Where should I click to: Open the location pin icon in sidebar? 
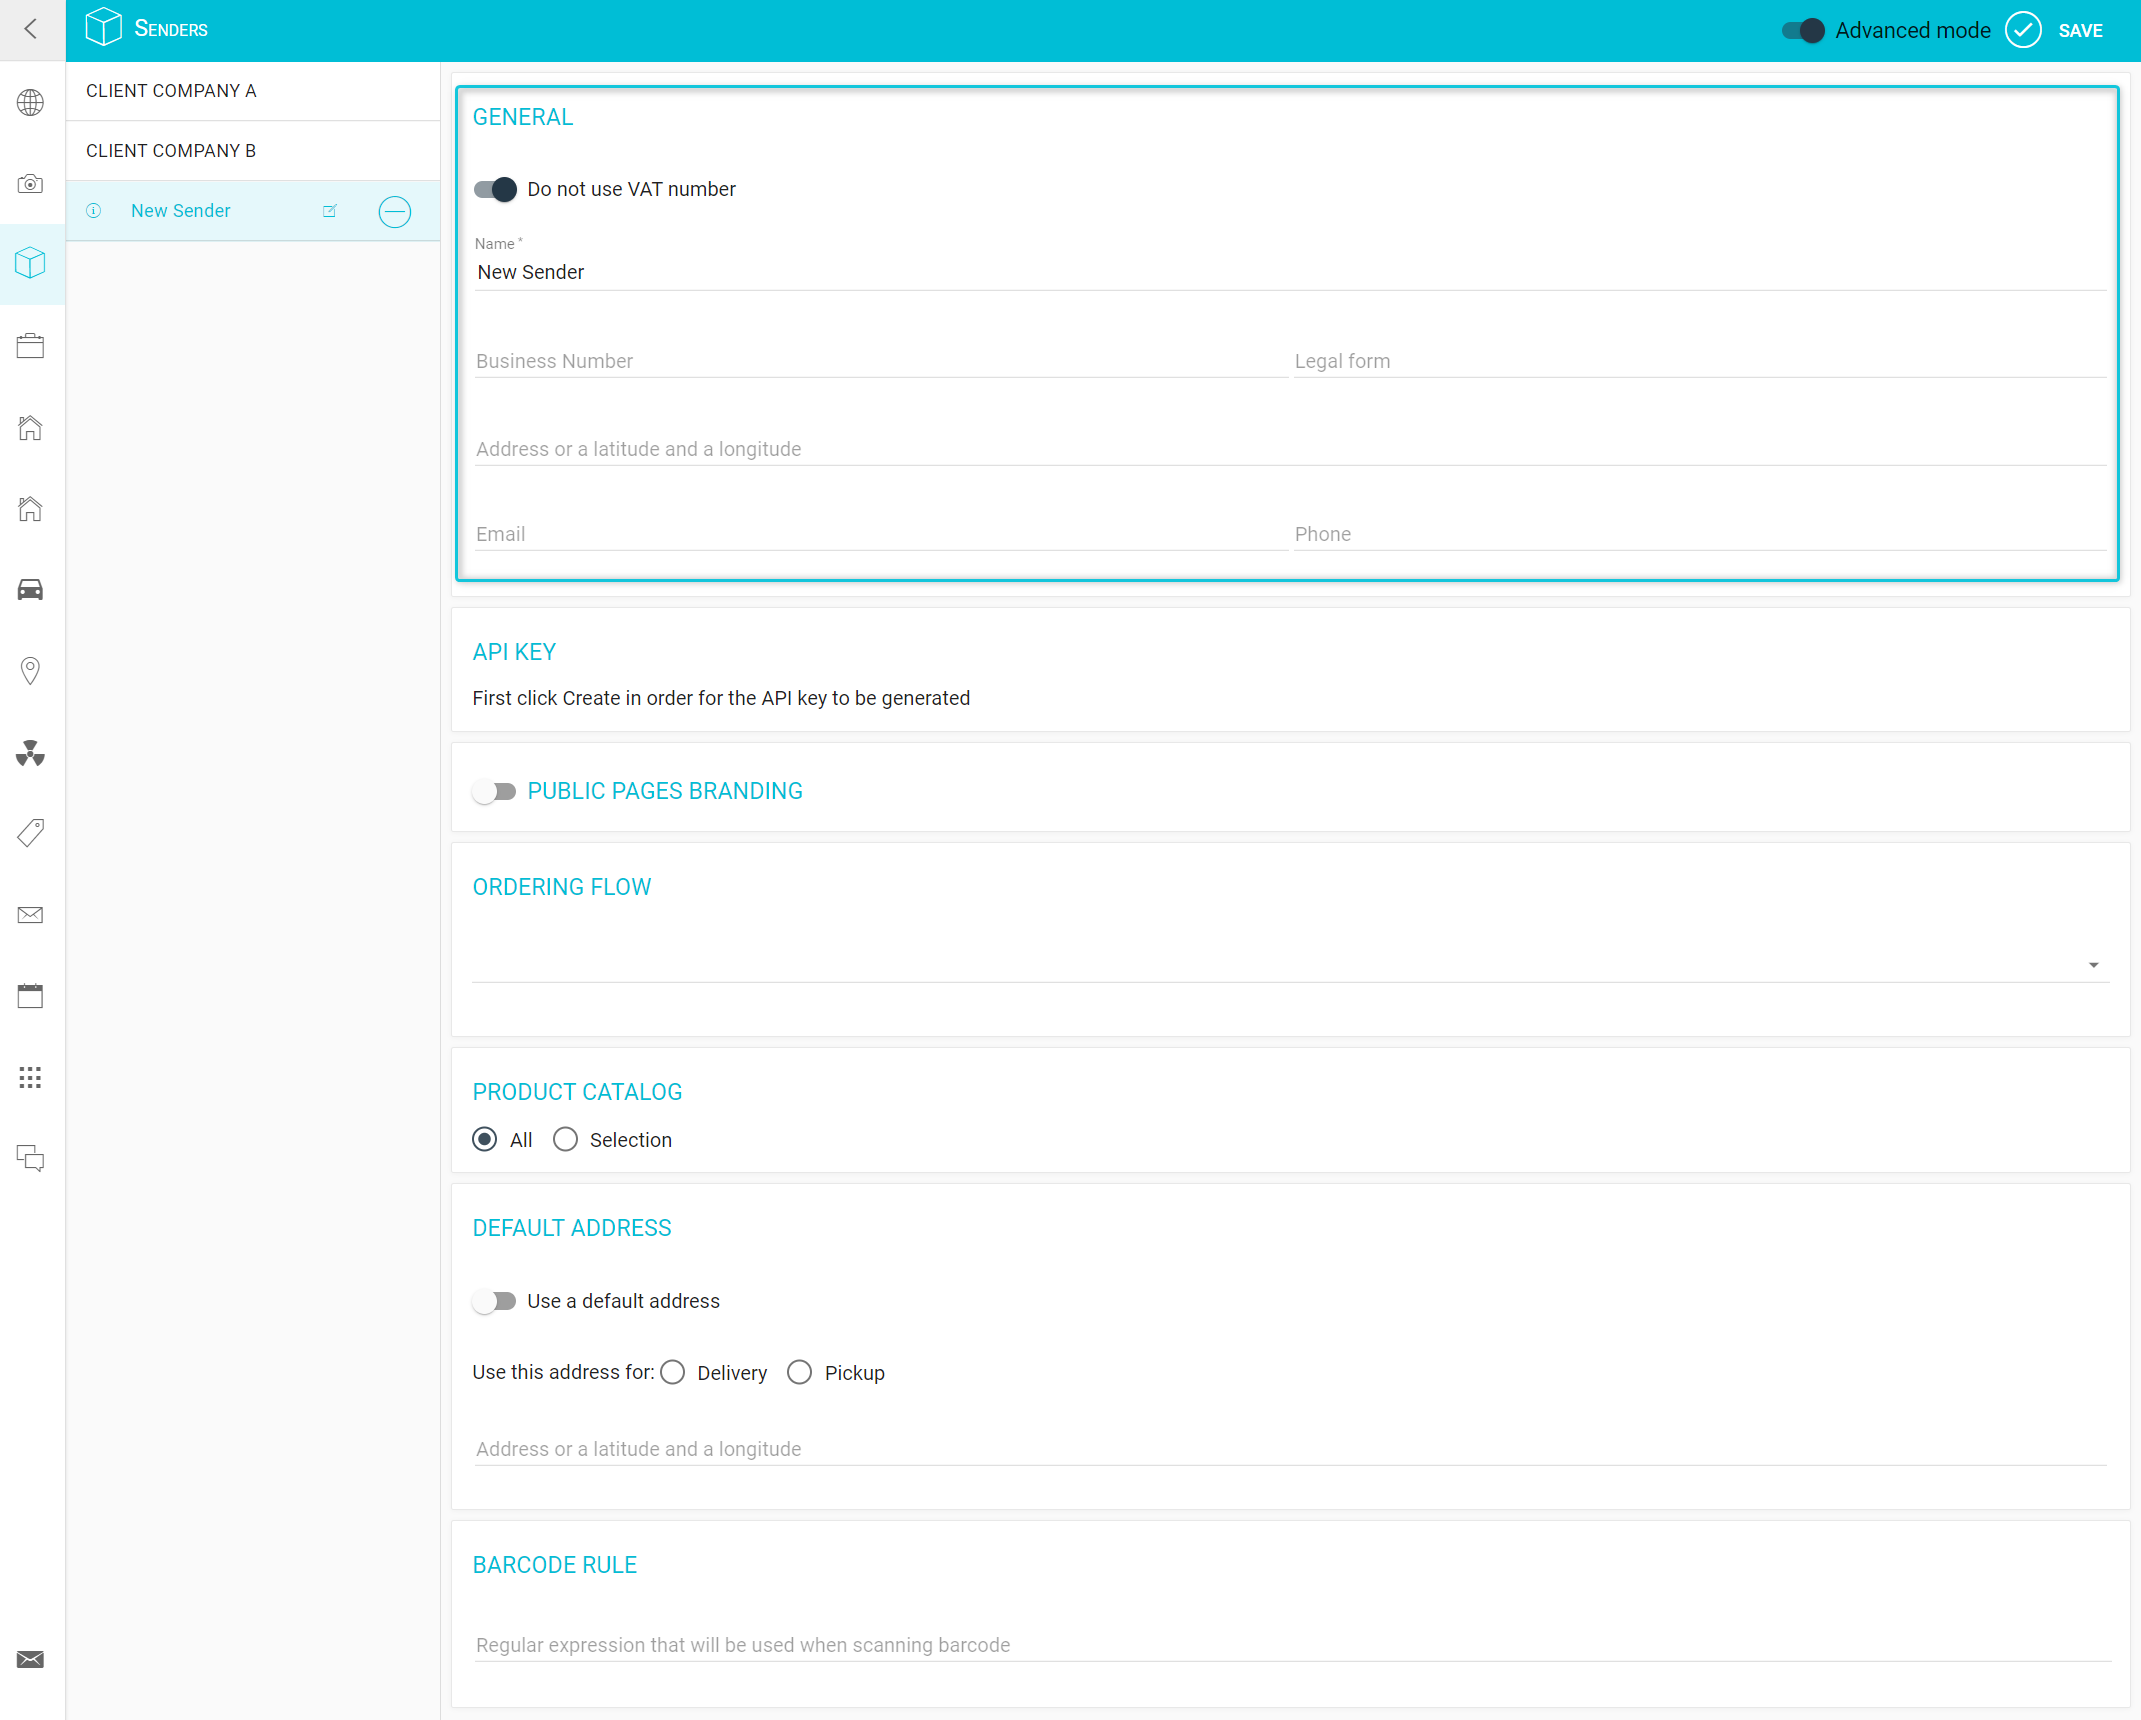click(31, 671)
